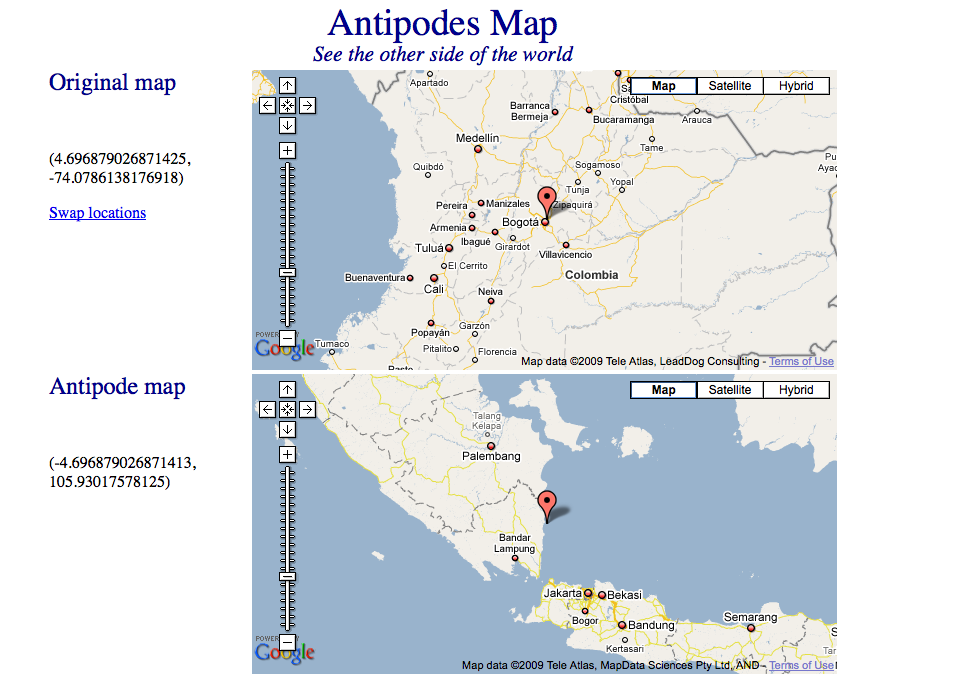
Task: Zoom in on the antipode map
Action: pos(287,454)
